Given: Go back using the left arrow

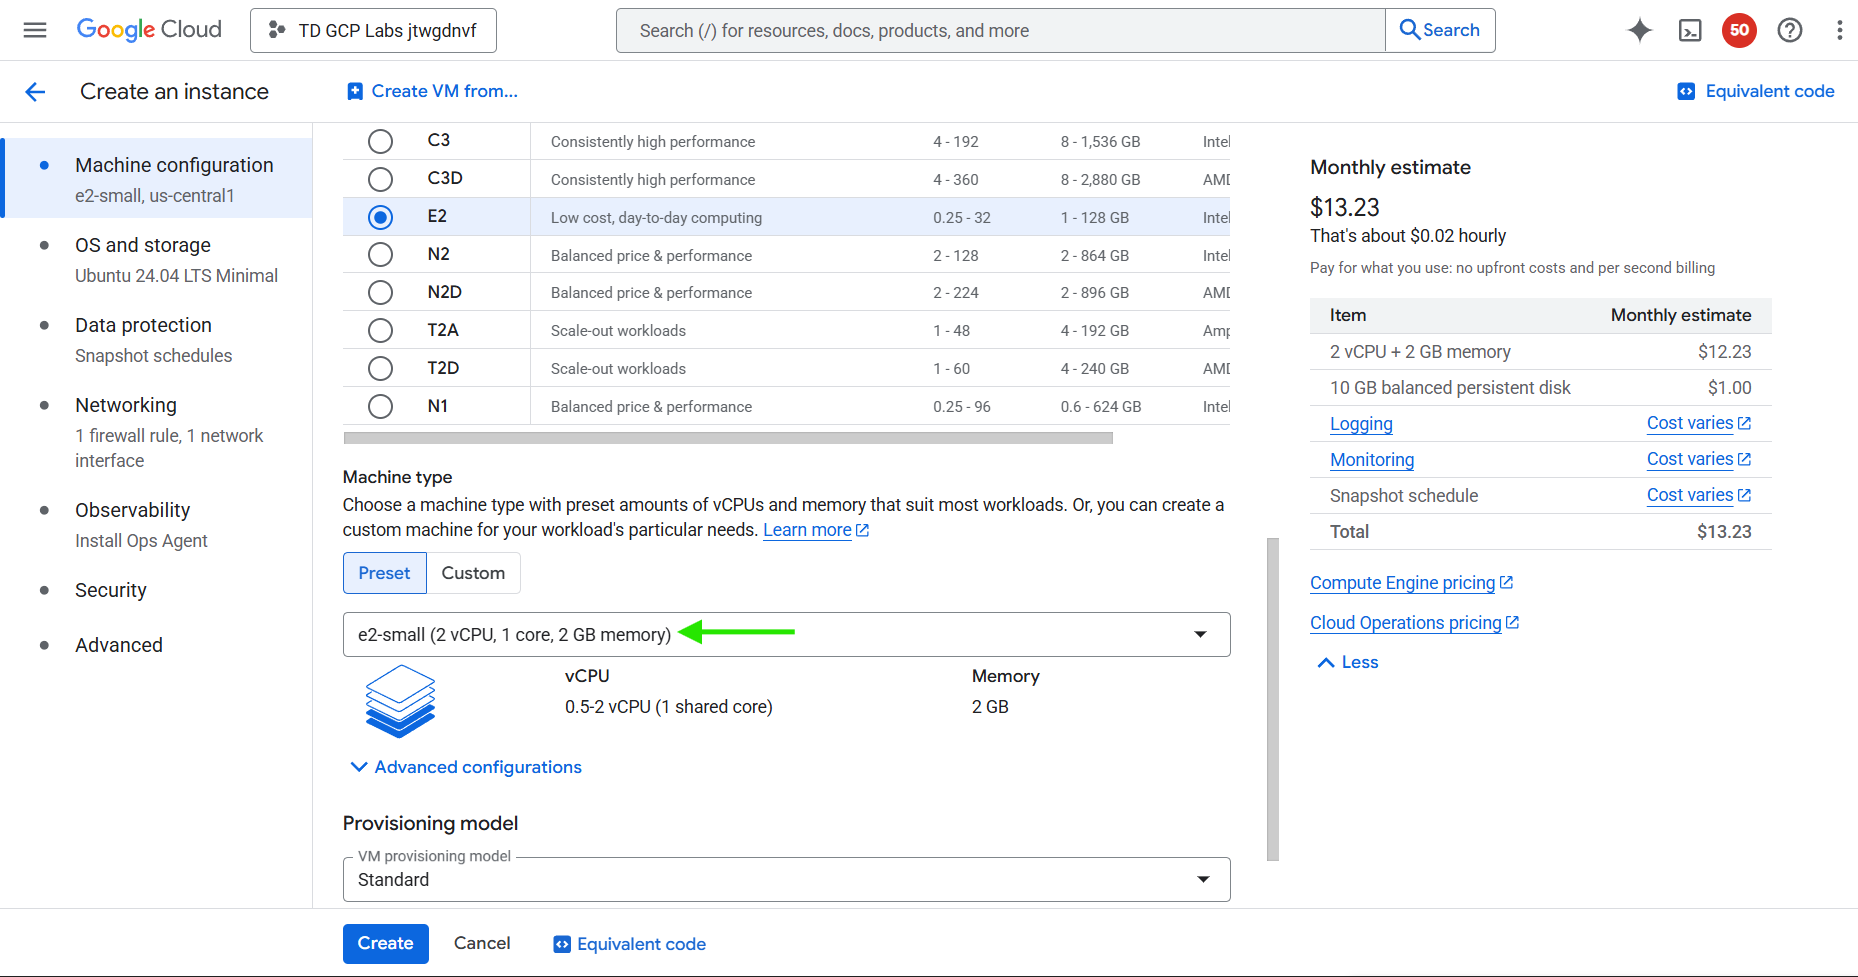Looking at the screenshot, I should point(35,92).
